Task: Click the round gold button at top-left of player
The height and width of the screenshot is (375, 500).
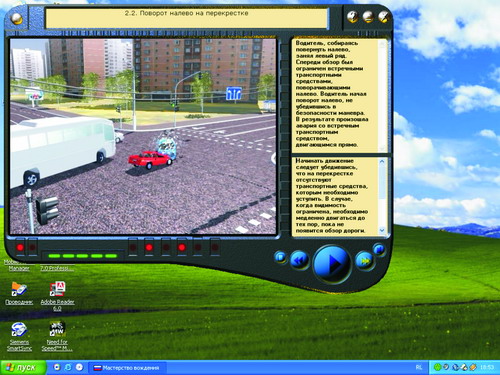Action: pos(16,18)
